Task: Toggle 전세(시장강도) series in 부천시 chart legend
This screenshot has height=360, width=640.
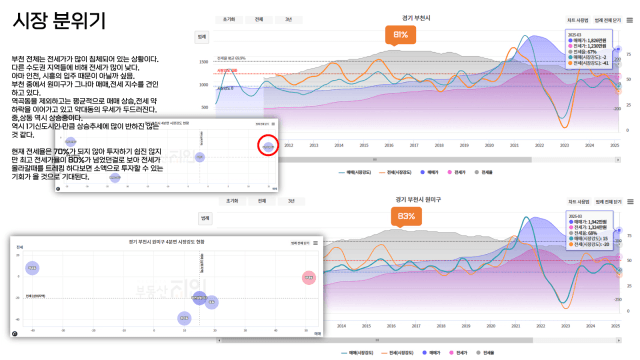Action: [396, 172]
